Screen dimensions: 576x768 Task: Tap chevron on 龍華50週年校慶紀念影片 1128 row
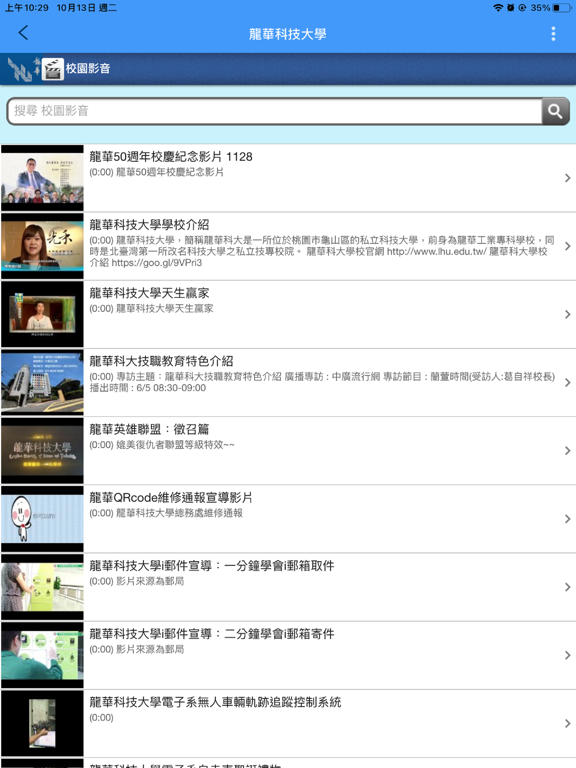click(568, 178)
